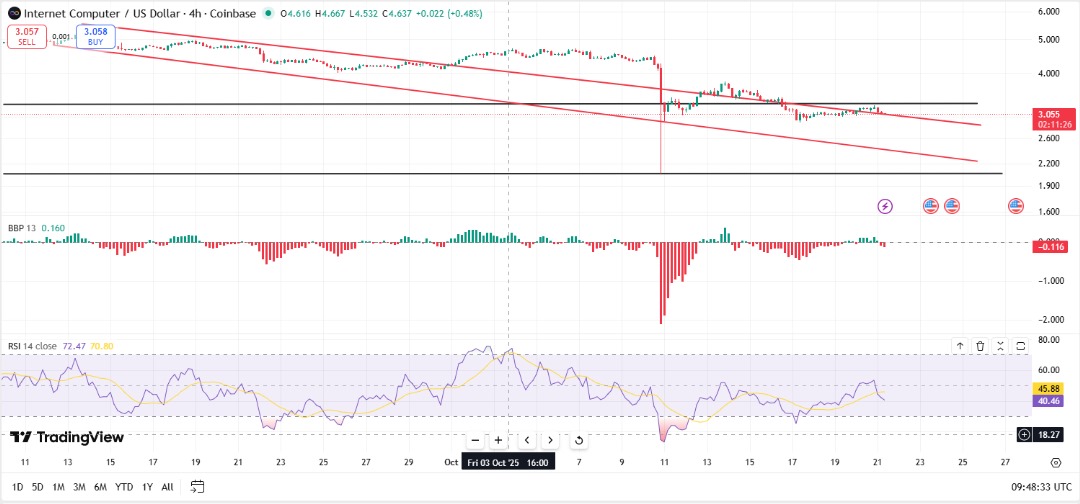Click the yellow 45.88 RSI value label
This screenshot has width=1080, height=504.
(x=1049, y=388)
